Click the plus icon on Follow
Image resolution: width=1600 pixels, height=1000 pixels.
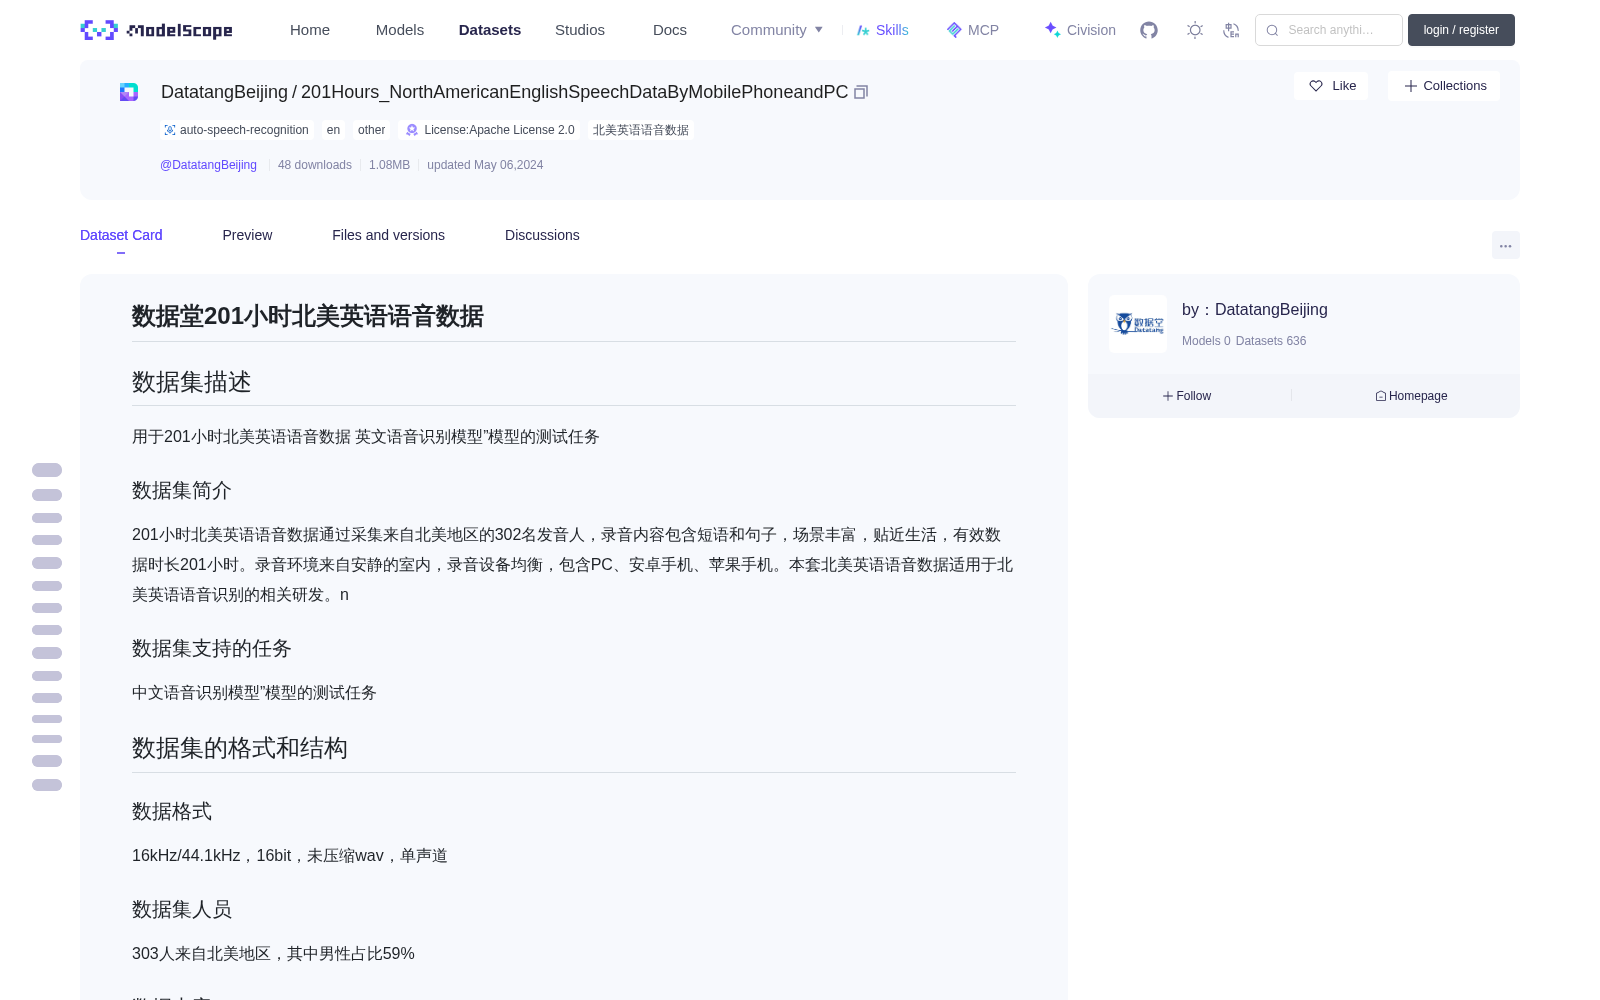pos(1168,396)
